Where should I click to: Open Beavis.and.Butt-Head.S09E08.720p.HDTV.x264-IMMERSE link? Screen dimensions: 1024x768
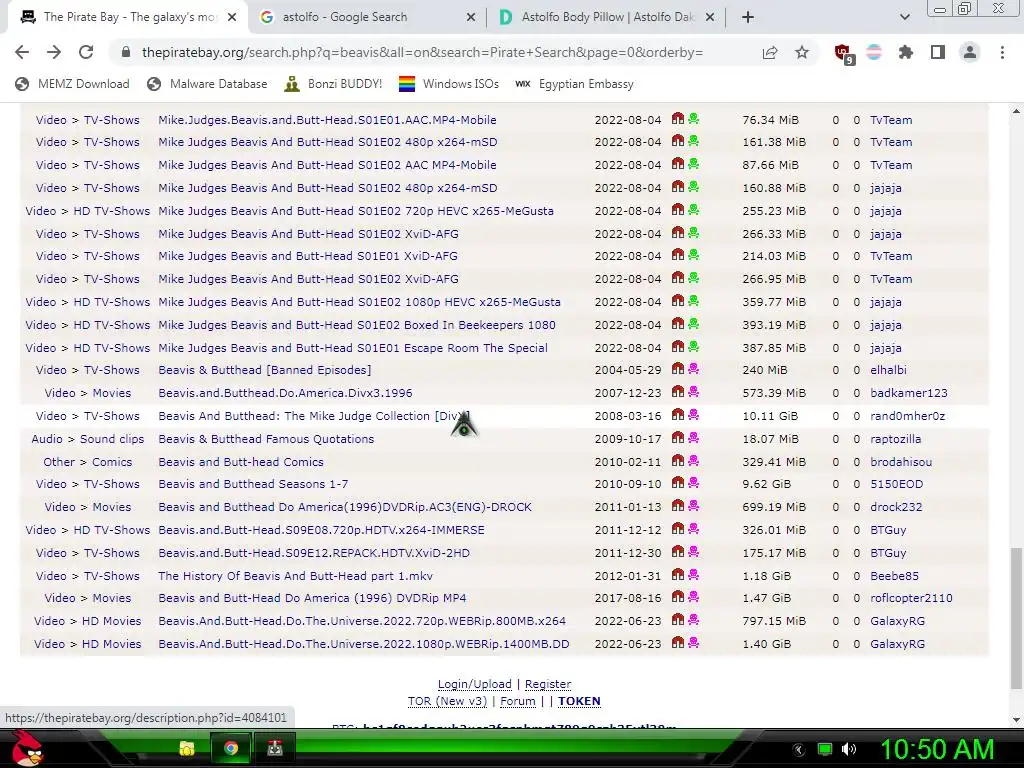321,530
